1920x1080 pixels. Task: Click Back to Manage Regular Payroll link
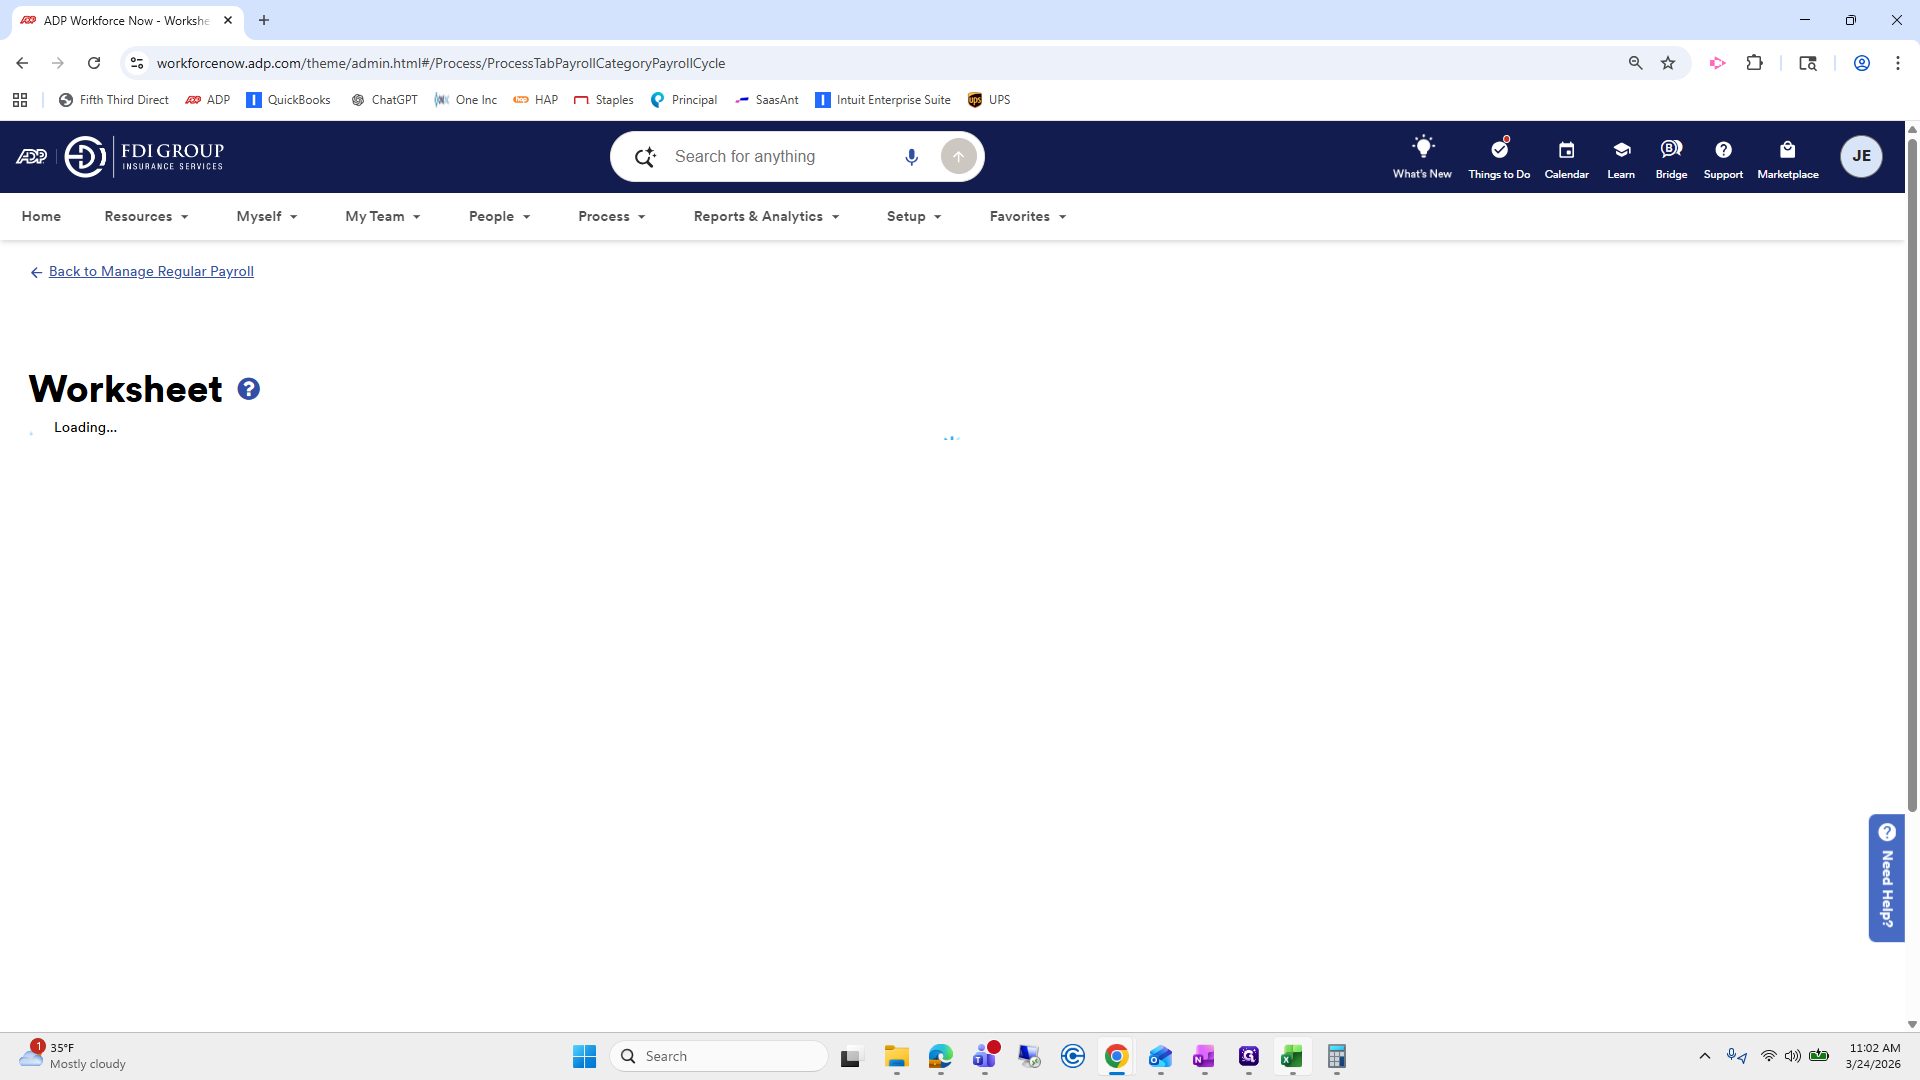click(151, 271)
